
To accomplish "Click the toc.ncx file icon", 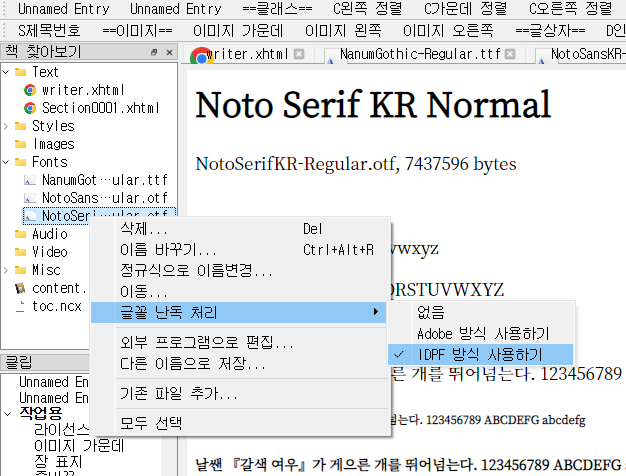I will (20, 306).
